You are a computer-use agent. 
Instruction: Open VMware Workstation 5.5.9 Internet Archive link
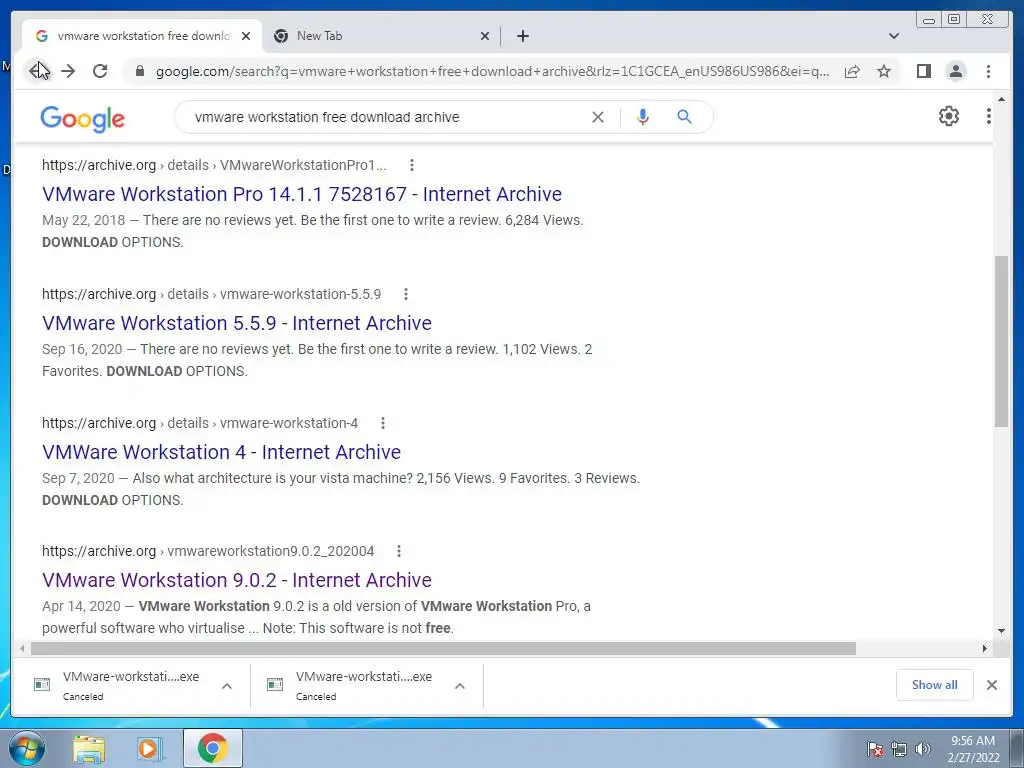tap(236, 323)
